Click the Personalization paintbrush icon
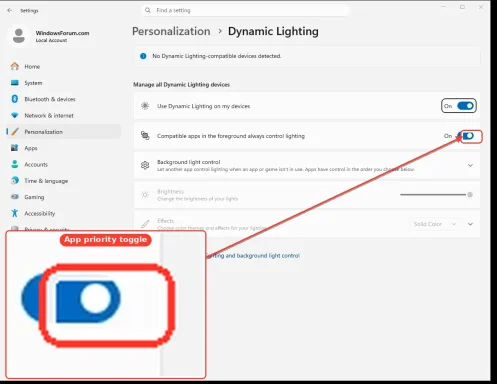The width and height of the screenshot is (497, 384). point(15,131)
